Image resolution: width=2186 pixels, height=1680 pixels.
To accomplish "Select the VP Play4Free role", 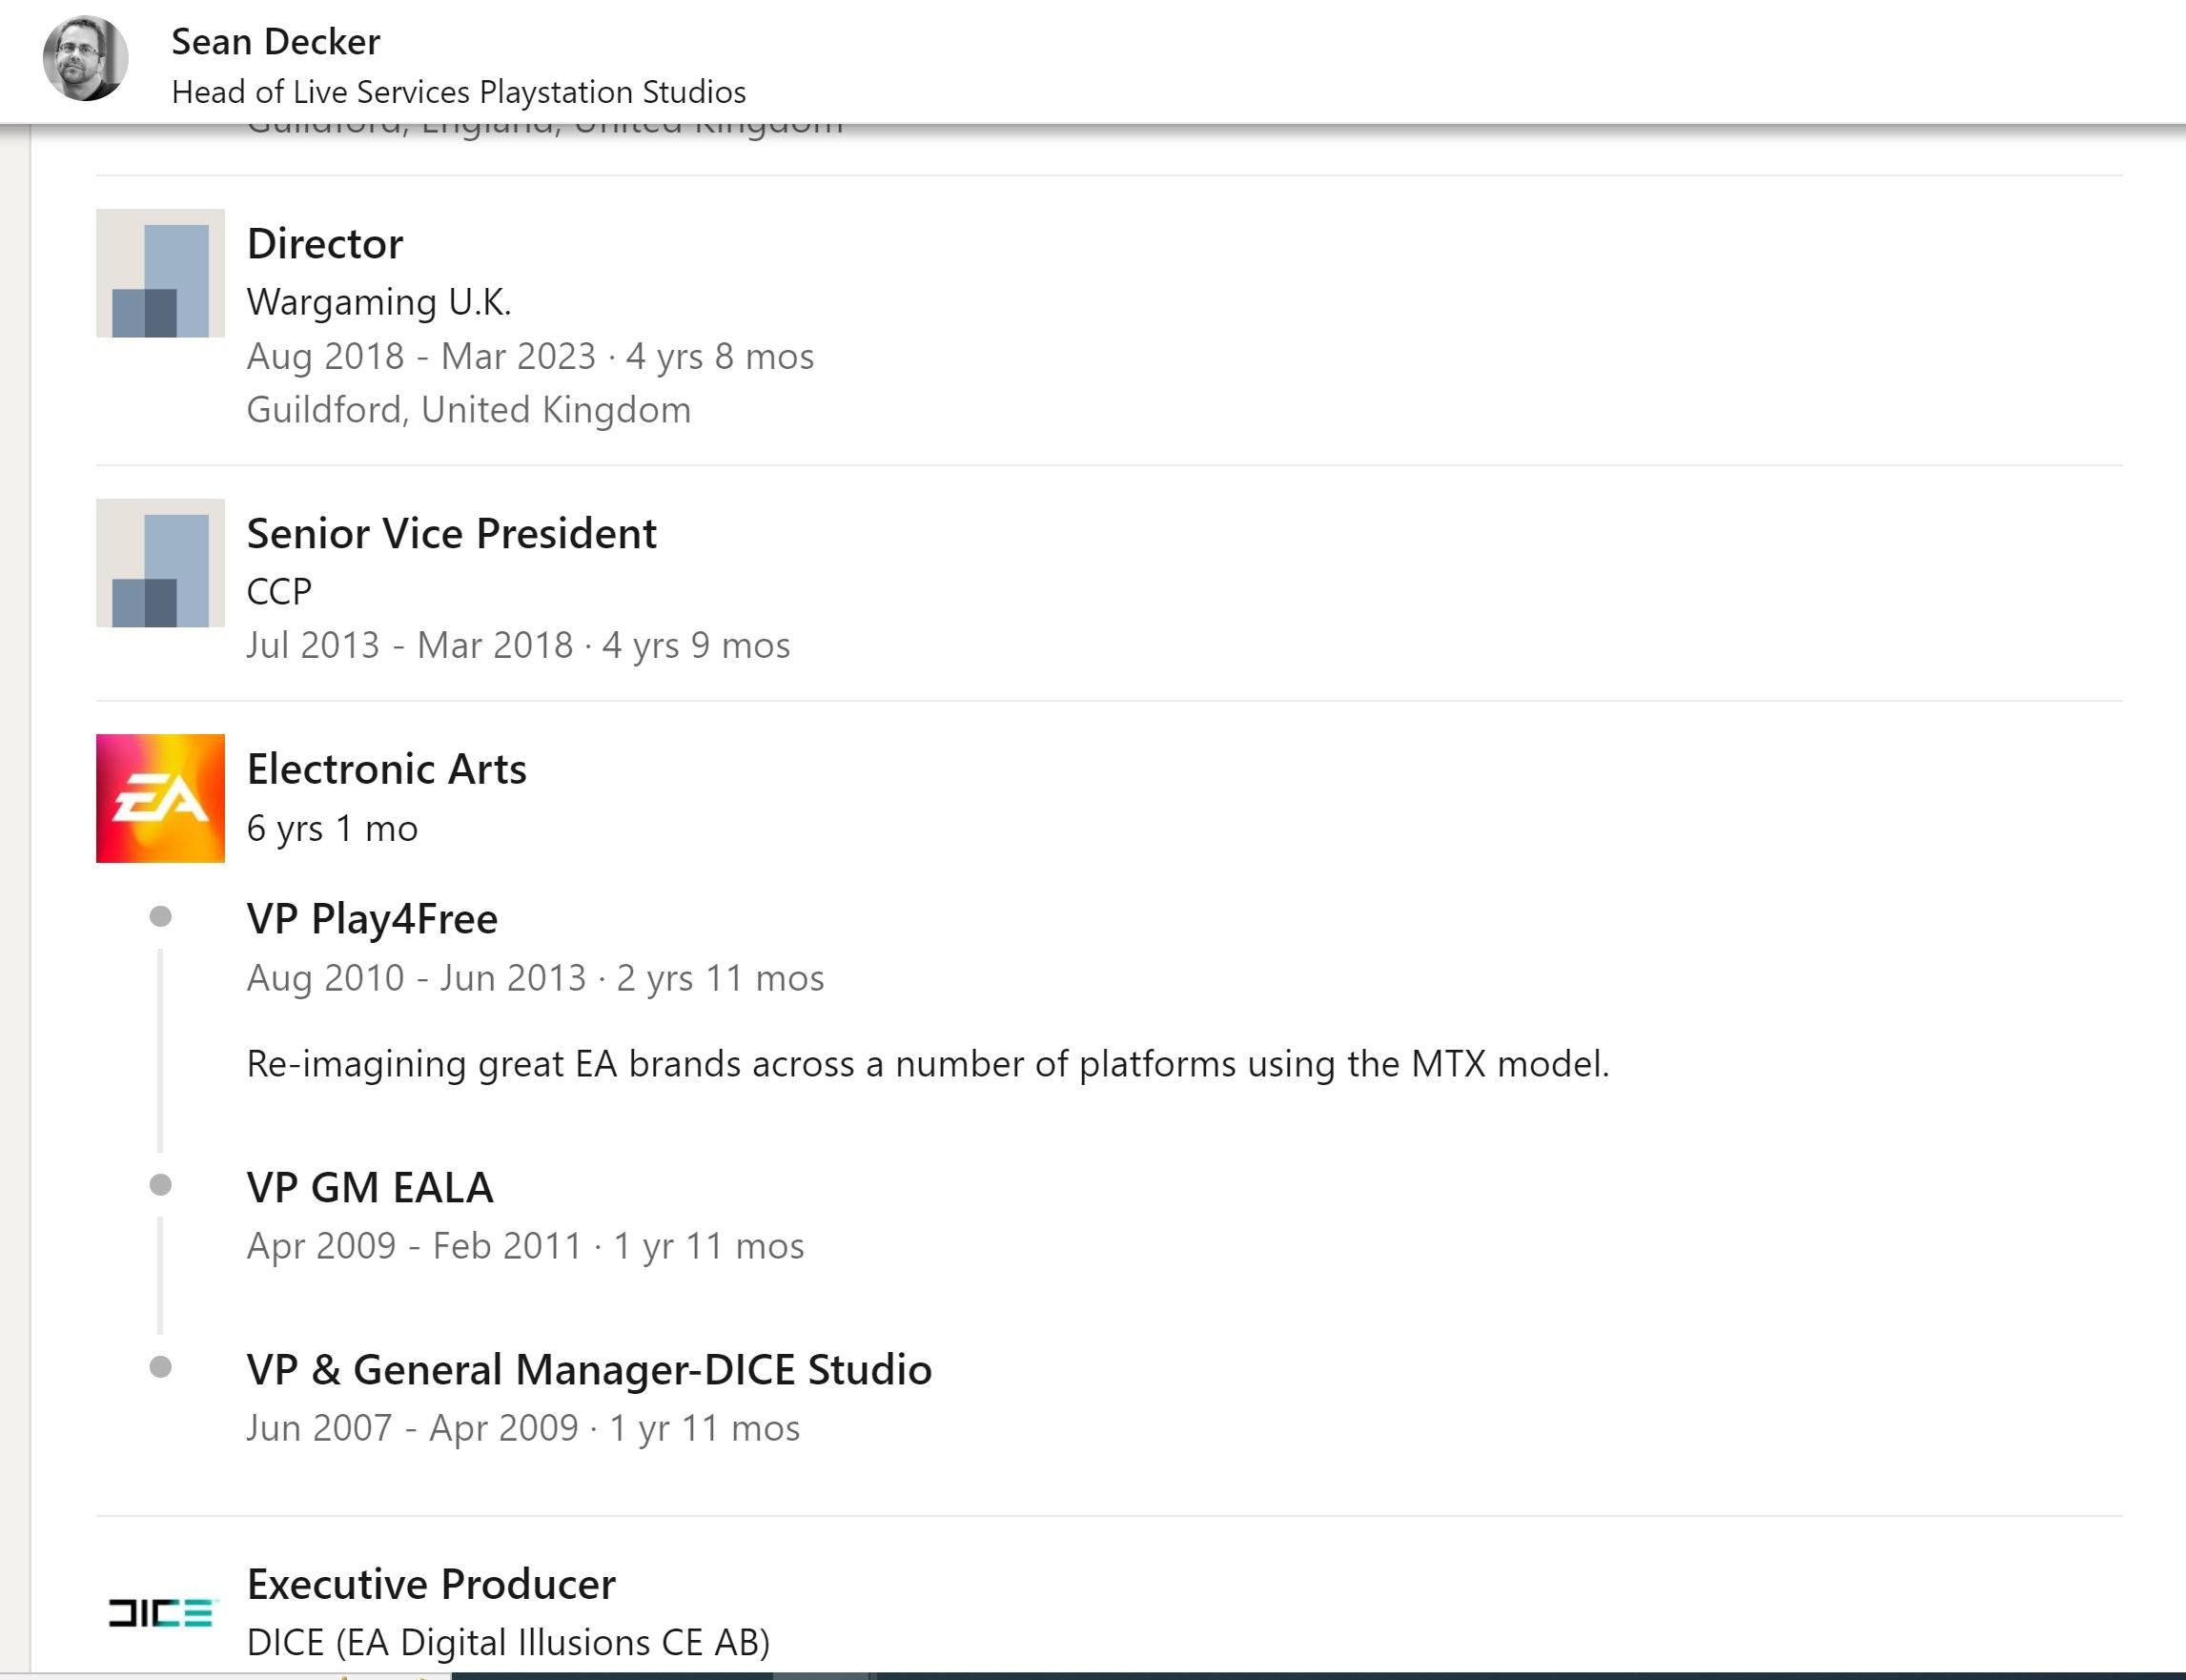I will [x=372, y=919].
